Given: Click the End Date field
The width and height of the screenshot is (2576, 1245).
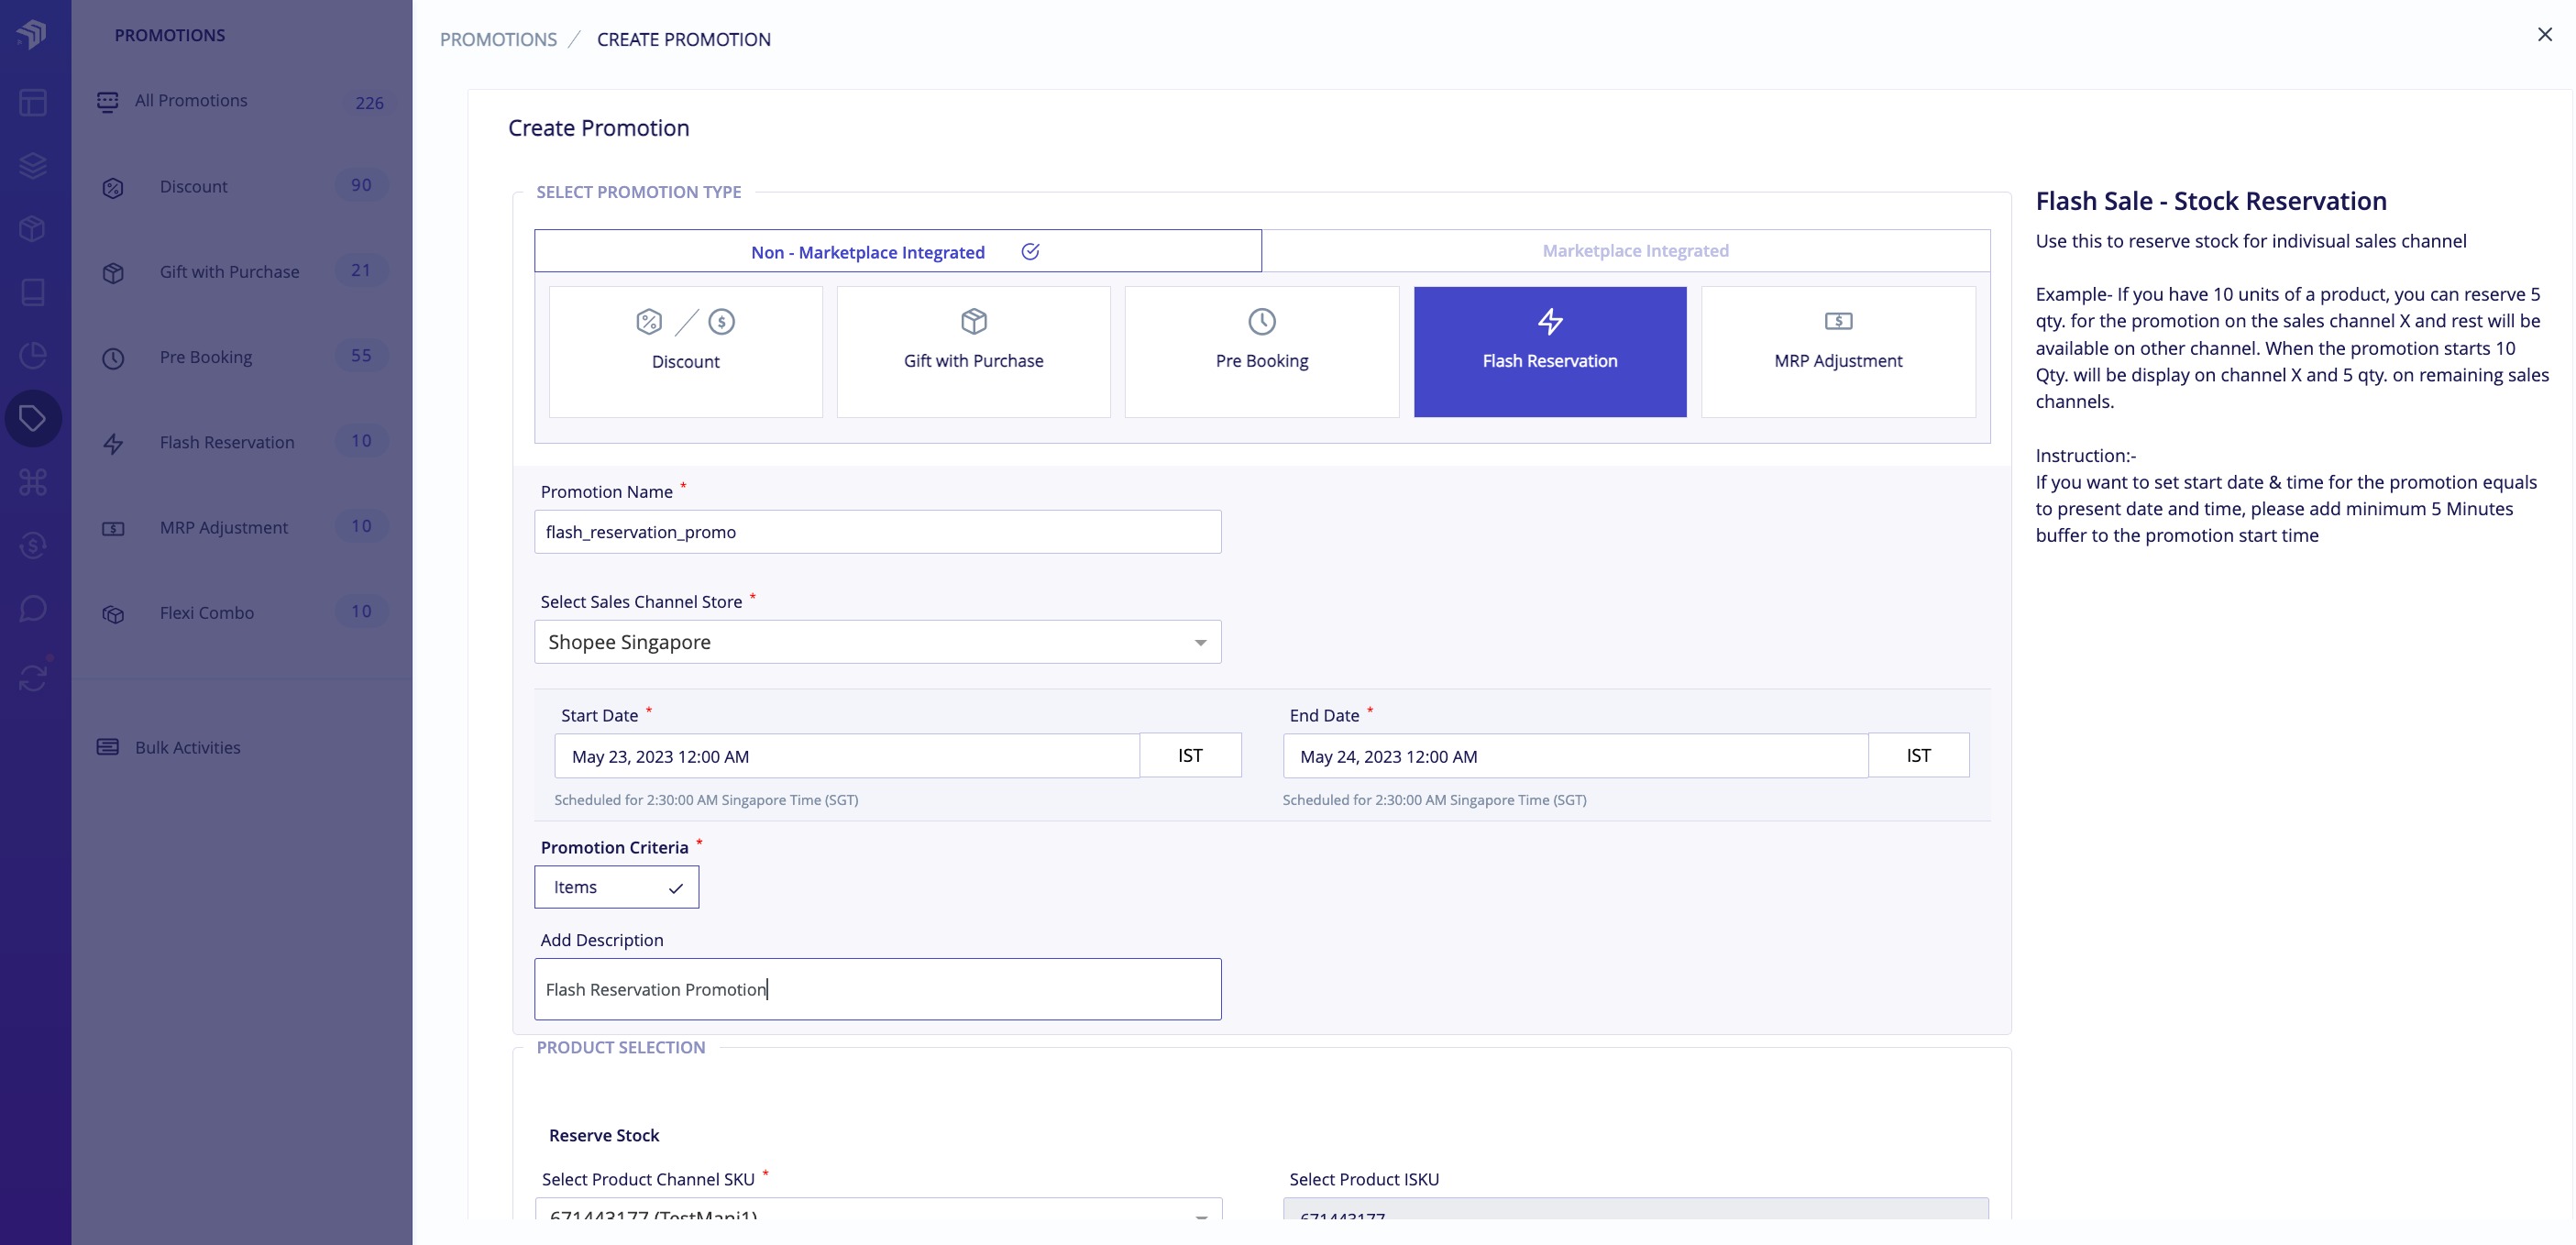Looking at the screenshot, I should click(1575, 756).
